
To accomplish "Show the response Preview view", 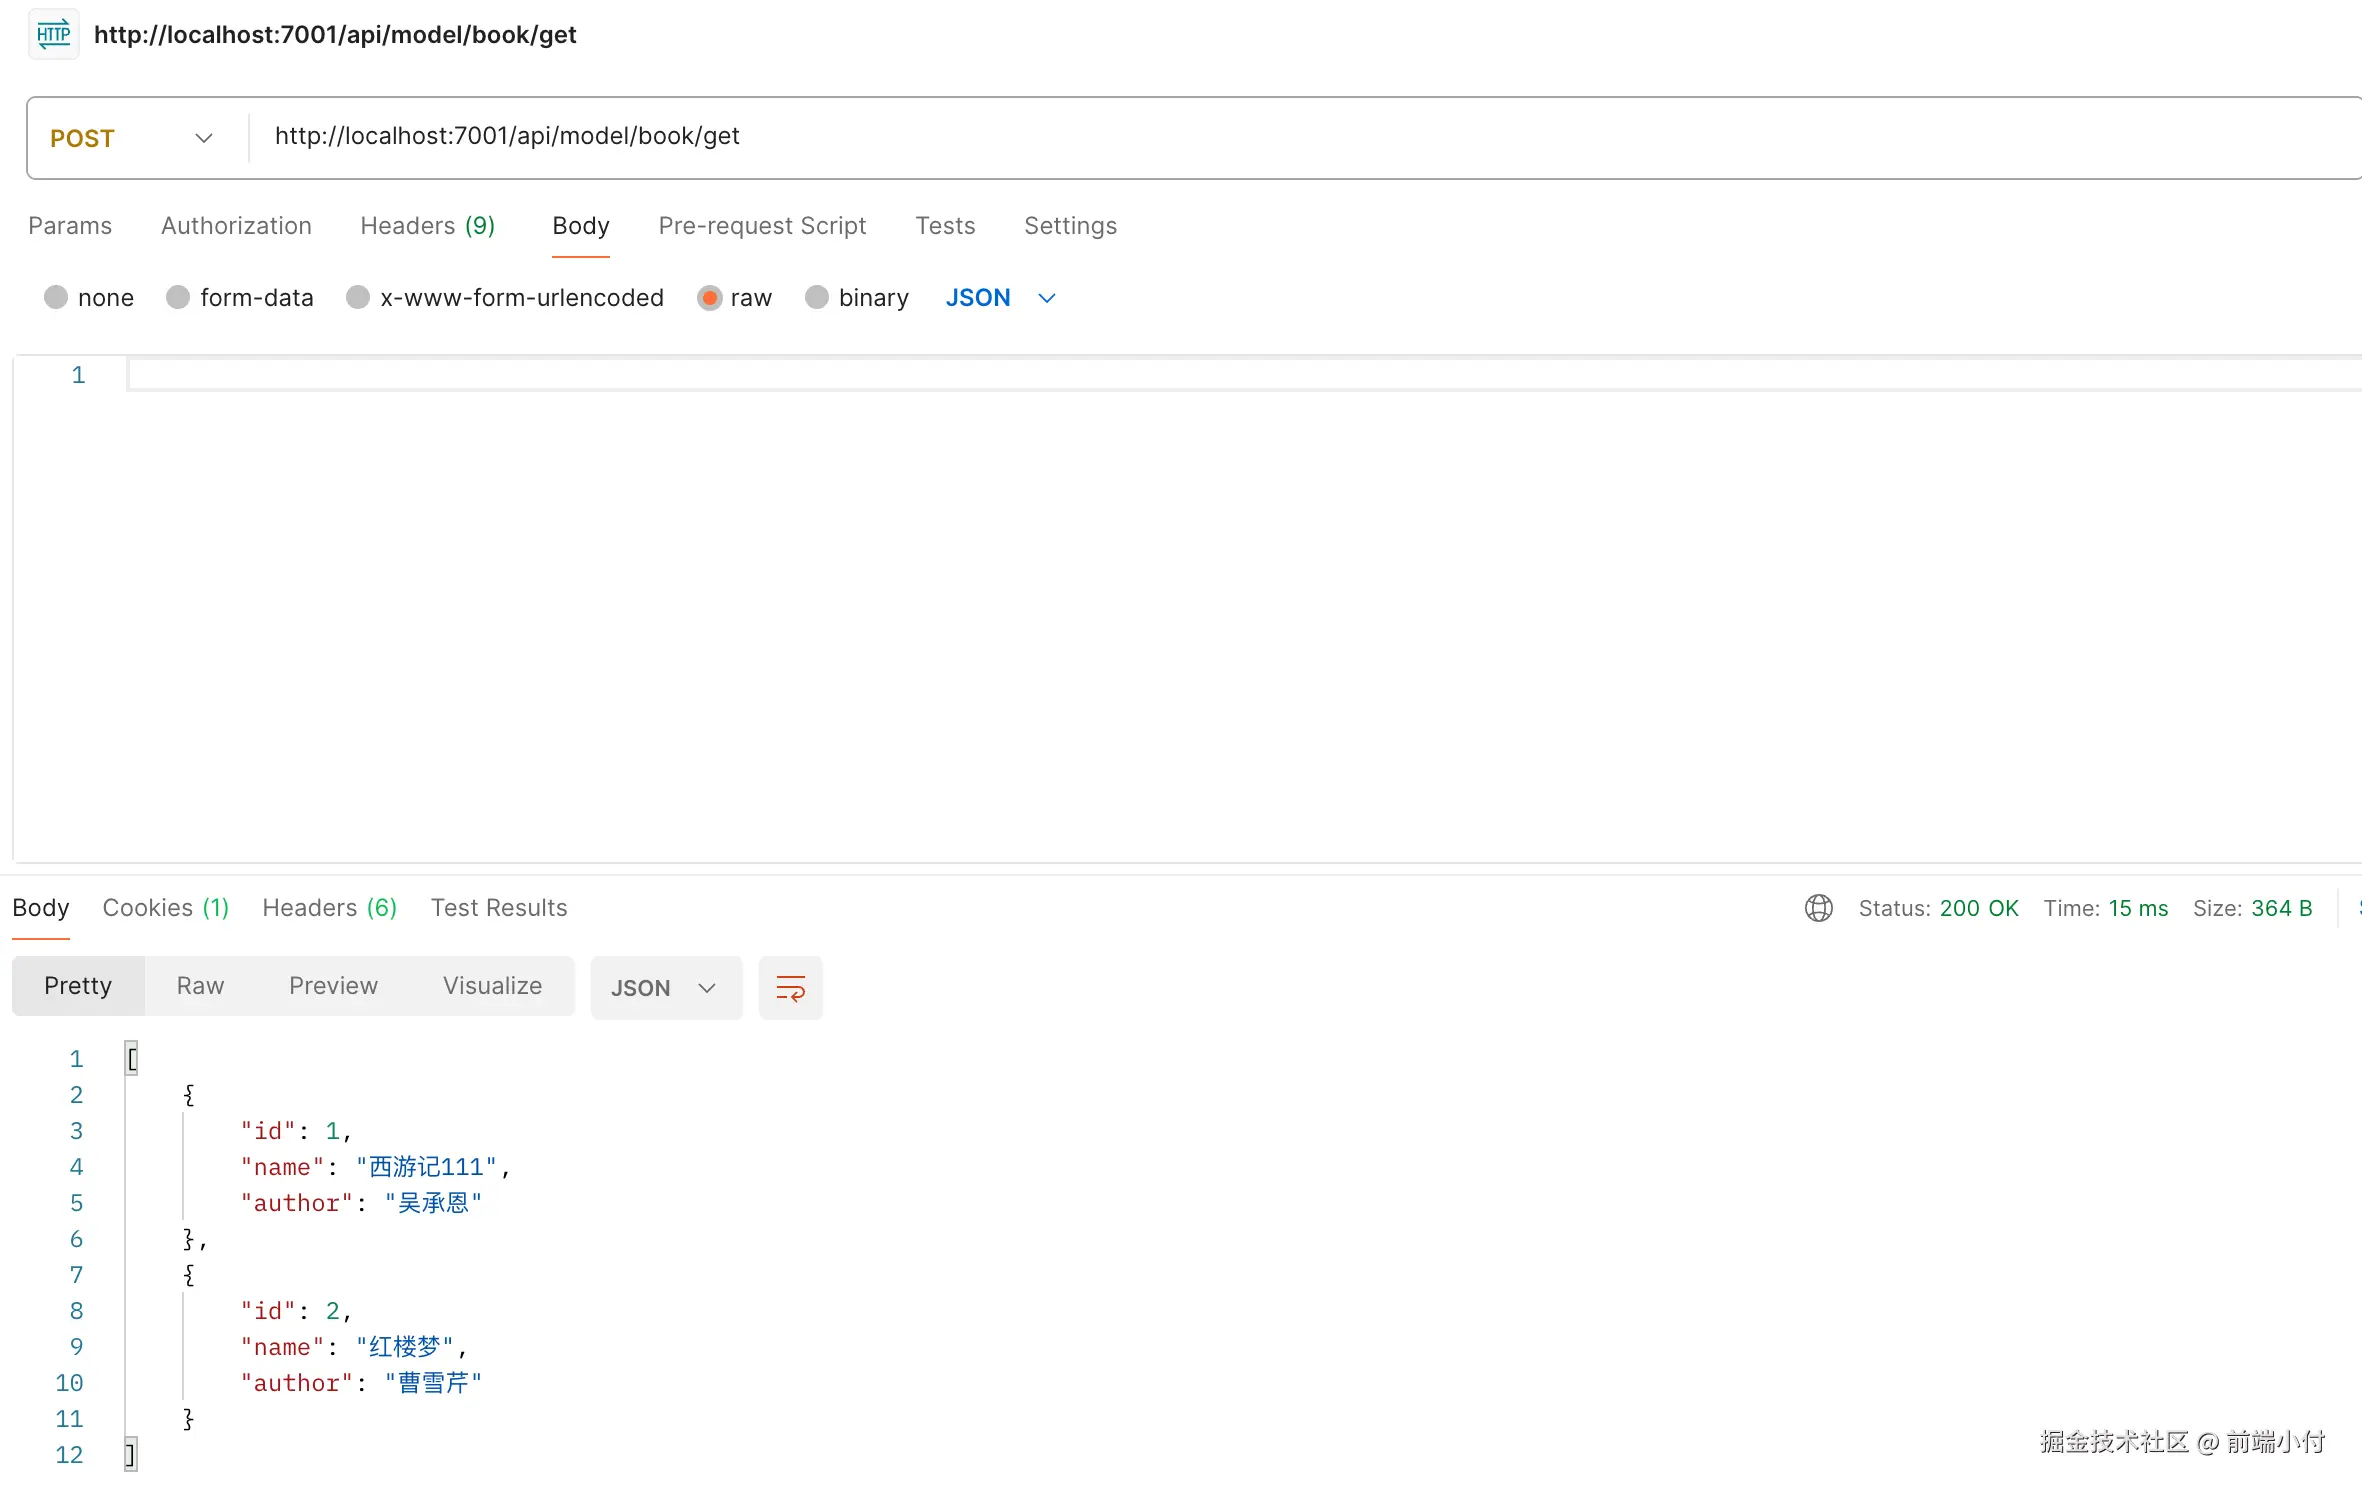I will click(x=333, y=986).
